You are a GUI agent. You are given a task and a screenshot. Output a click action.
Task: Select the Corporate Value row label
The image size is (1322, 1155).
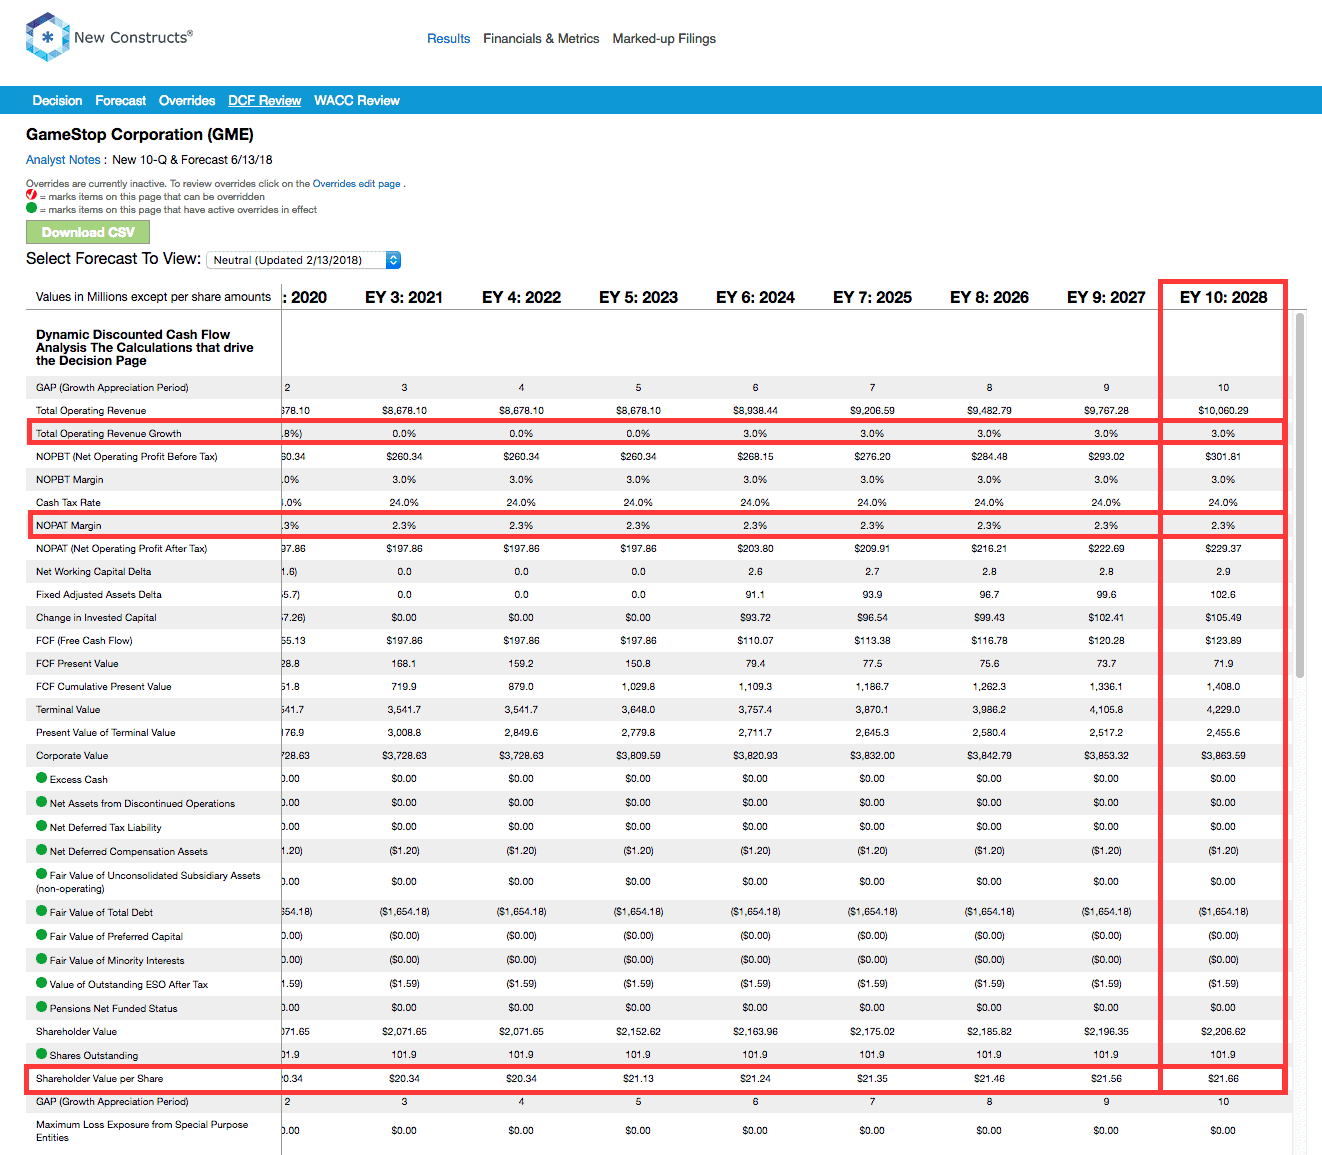(x=72, y=756)
